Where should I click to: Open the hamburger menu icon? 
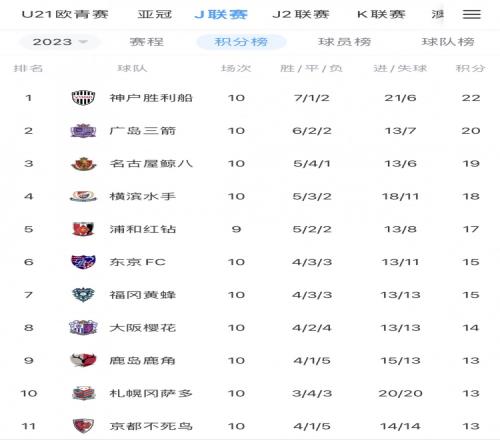[472, 14]
